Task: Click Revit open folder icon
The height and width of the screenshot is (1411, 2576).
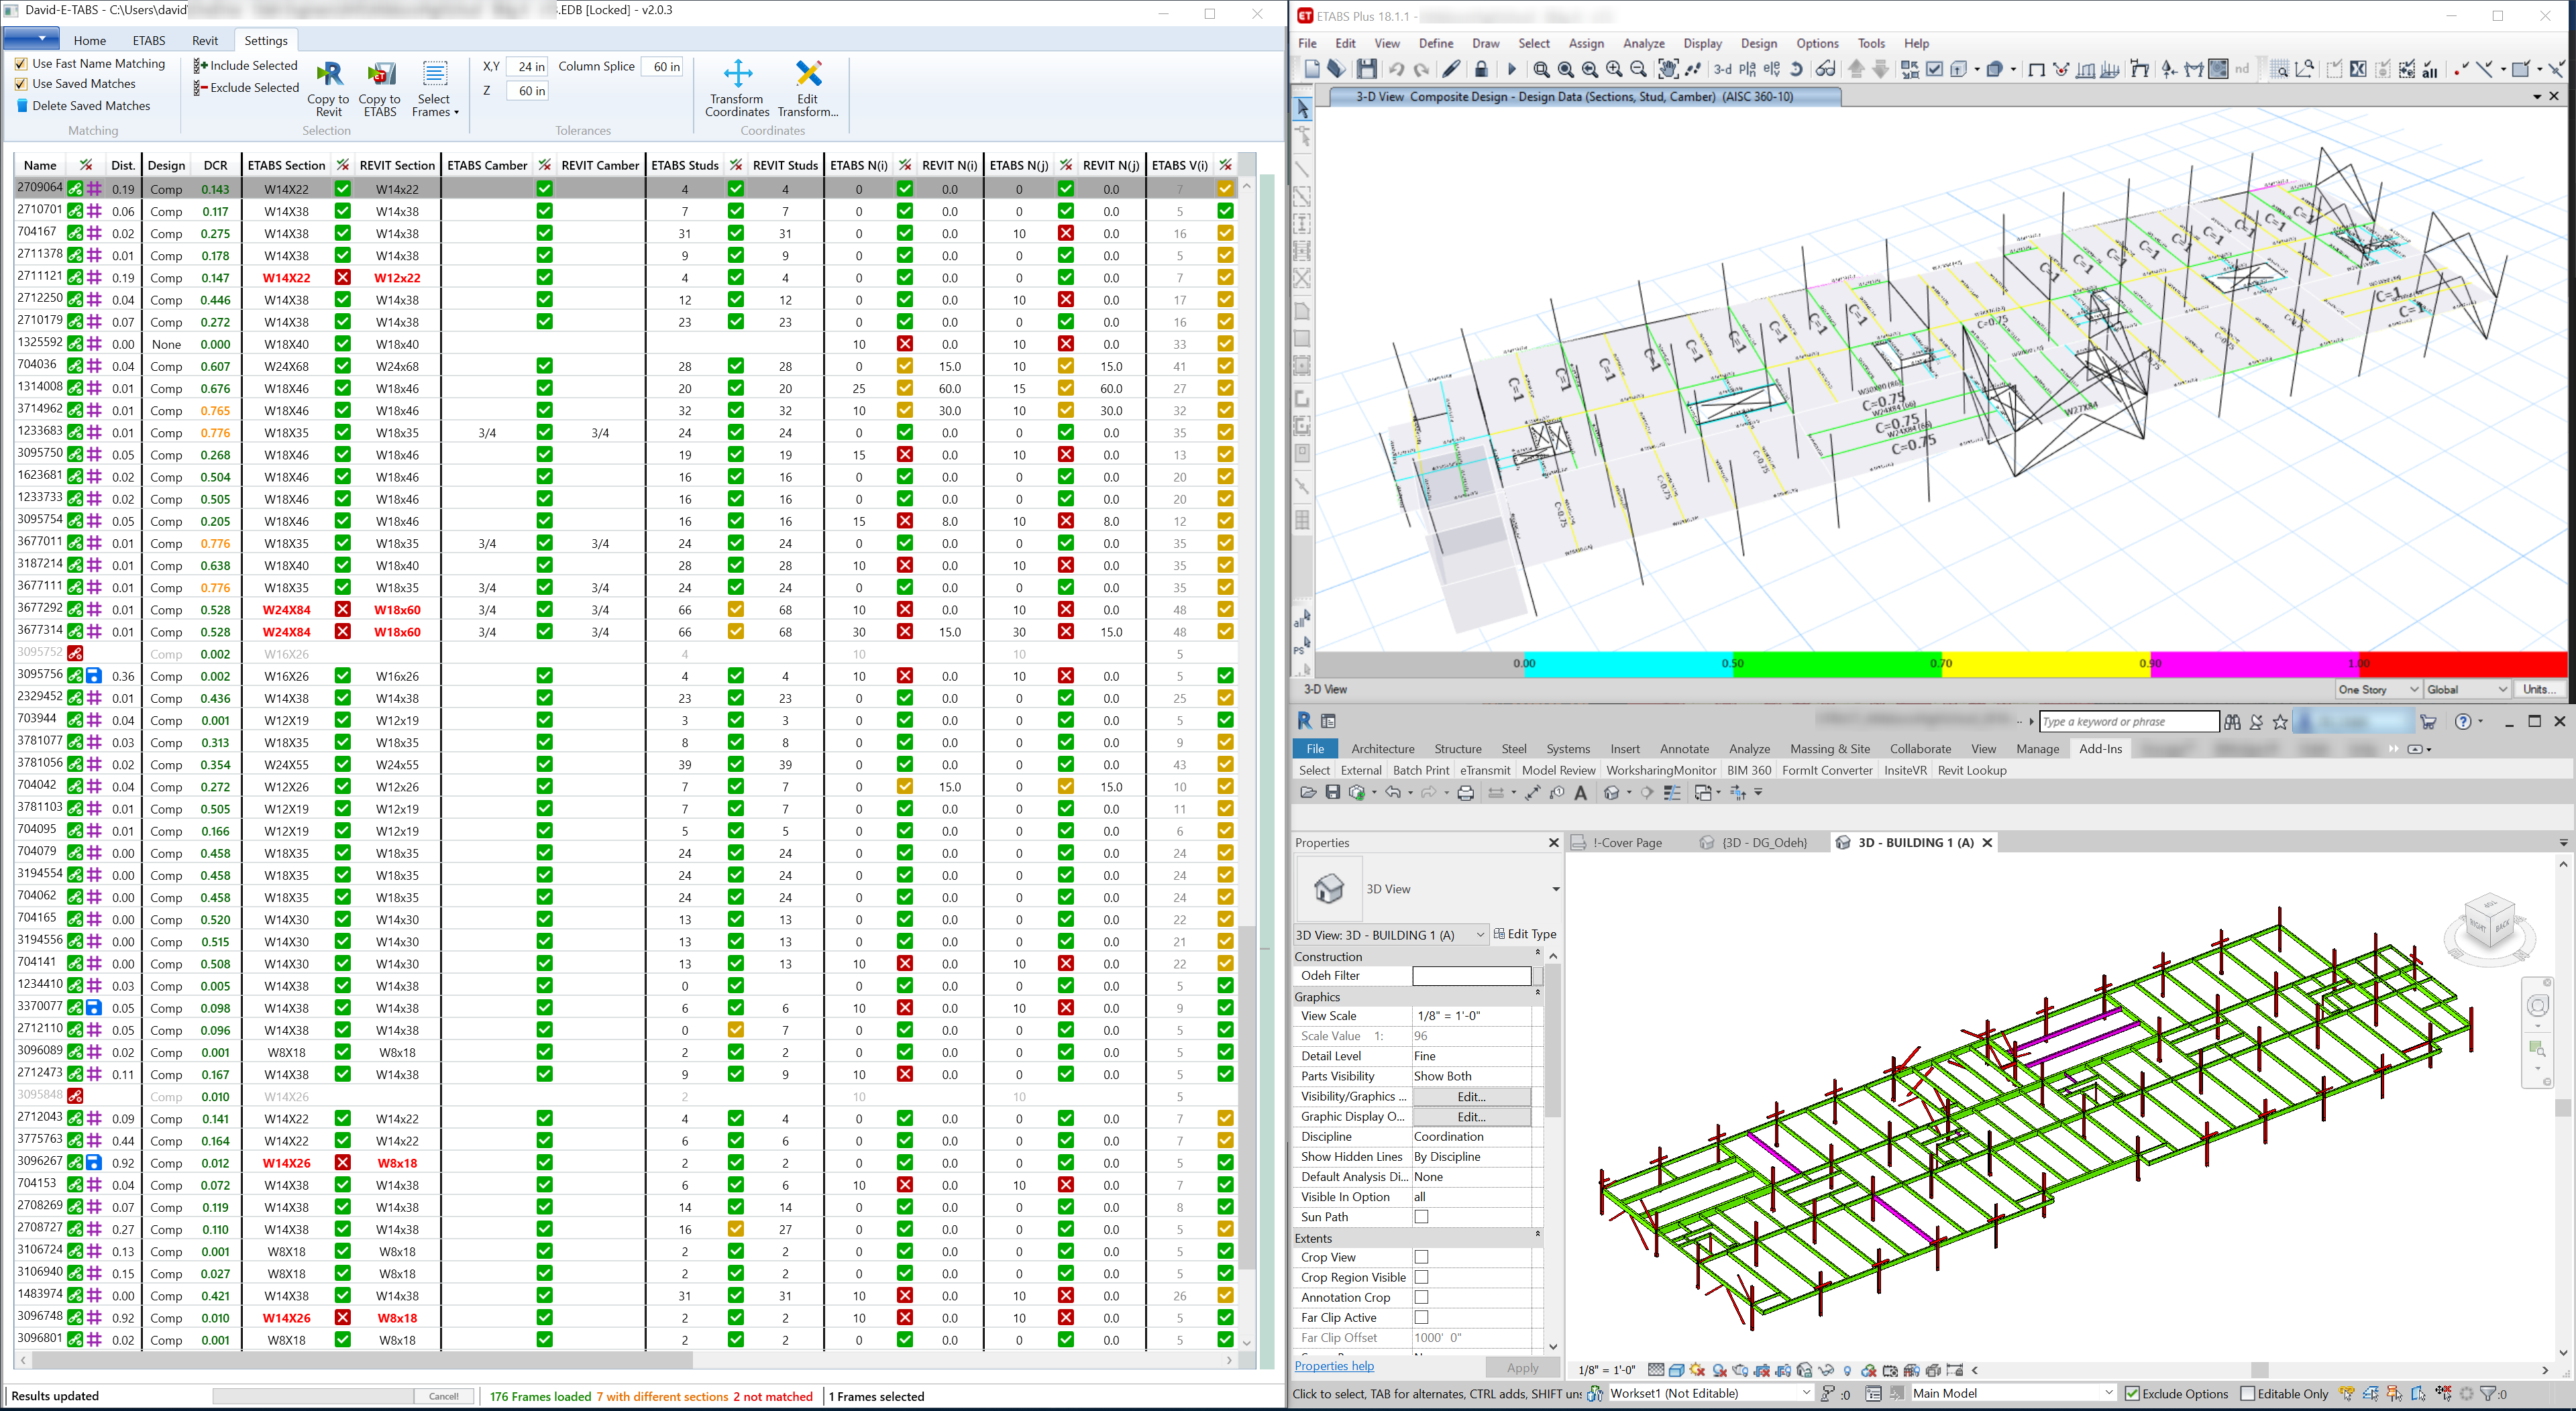Action: tap(1308, 793)
